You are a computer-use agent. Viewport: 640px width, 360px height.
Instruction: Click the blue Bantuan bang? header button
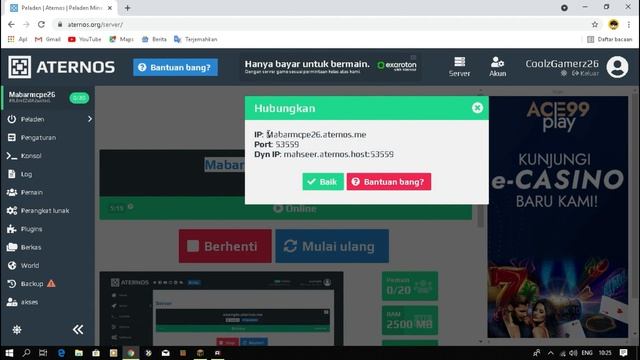(x=175, y=67)
